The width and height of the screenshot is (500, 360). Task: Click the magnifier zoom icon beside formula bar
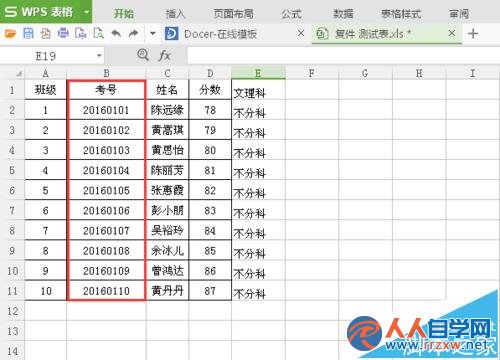(x=143, y=55)
